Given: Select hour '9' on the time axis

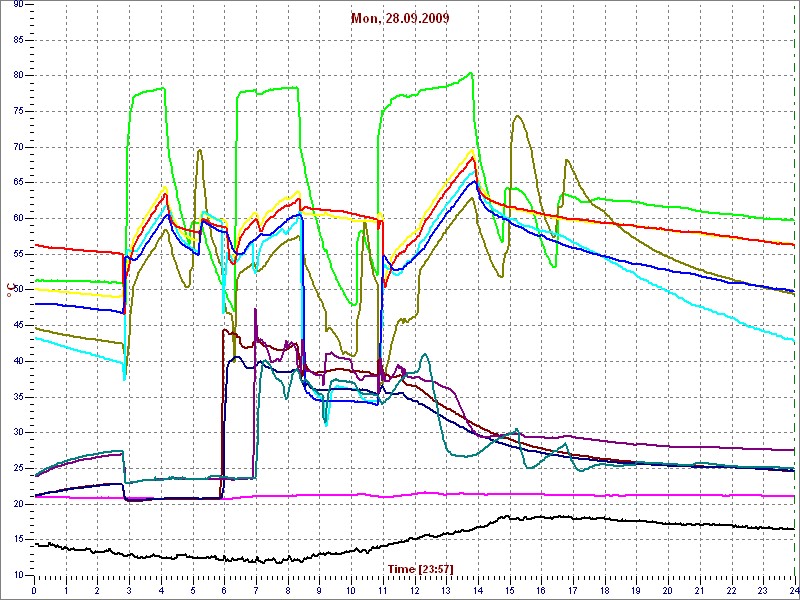Looking at the screenshot, I should click(319, 590).
